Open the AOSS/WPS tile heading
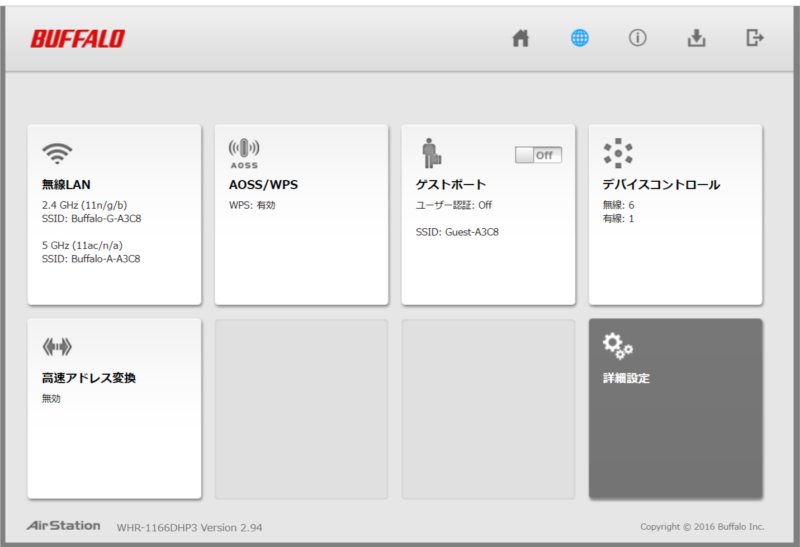This screenshot has height=547, width=800. click(263, 185)
